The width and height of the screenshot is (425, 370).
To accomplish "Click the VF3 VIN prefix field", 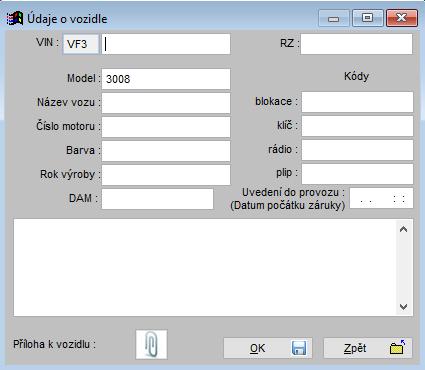I will [x=81, y=44].
